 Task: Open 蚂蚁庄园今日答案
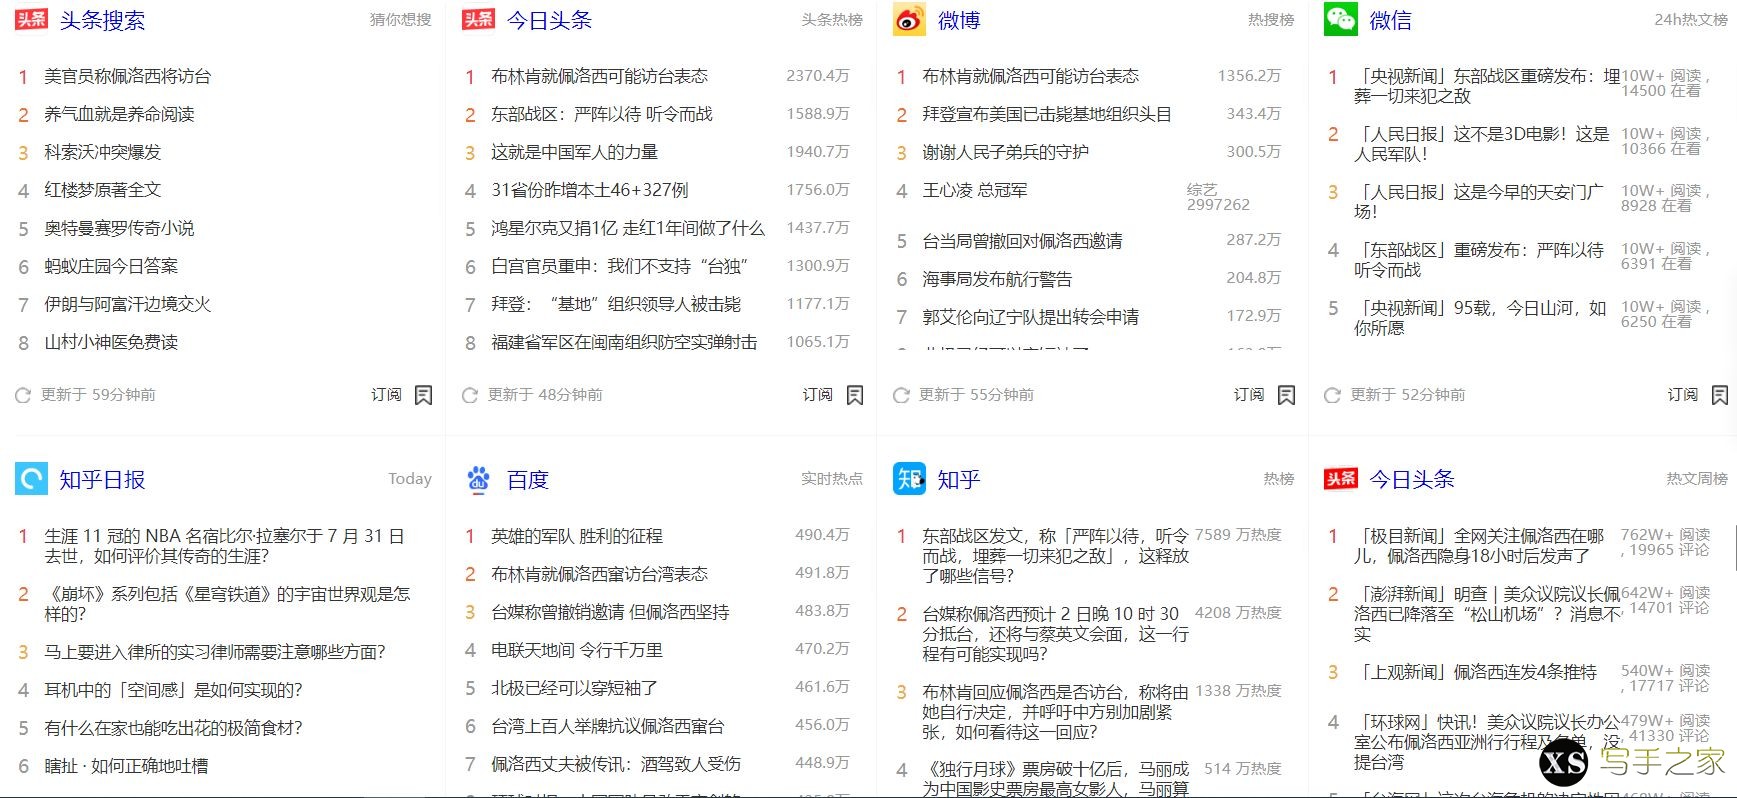pyautogui.click(x=111, y=266)
